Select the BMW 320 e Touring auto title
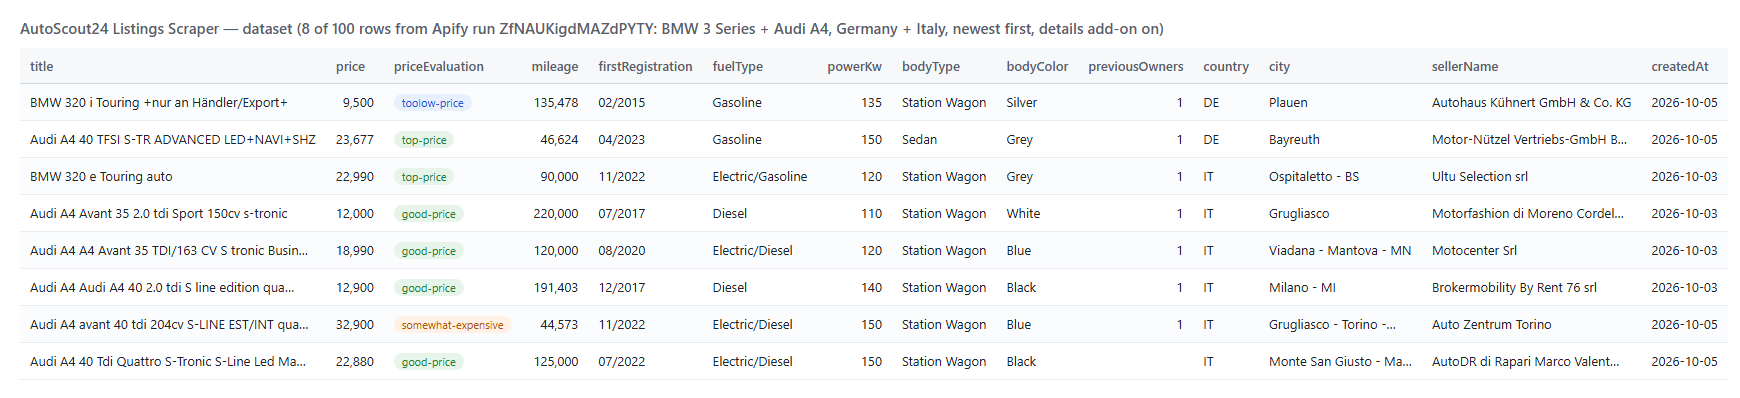The image size is (1740, 398). (x=101, y=177)
